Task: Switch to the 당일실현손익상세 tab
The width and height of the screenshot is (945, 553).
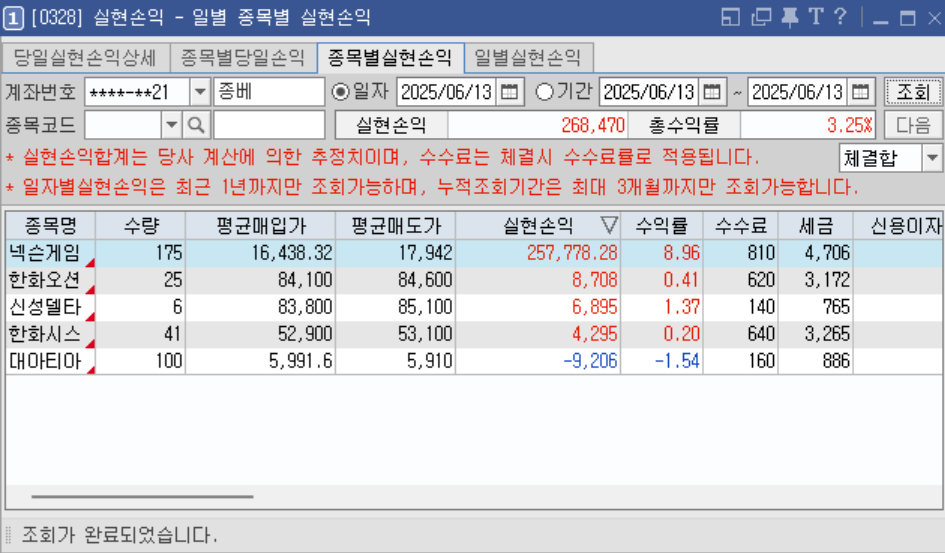Action: [85, 57]
